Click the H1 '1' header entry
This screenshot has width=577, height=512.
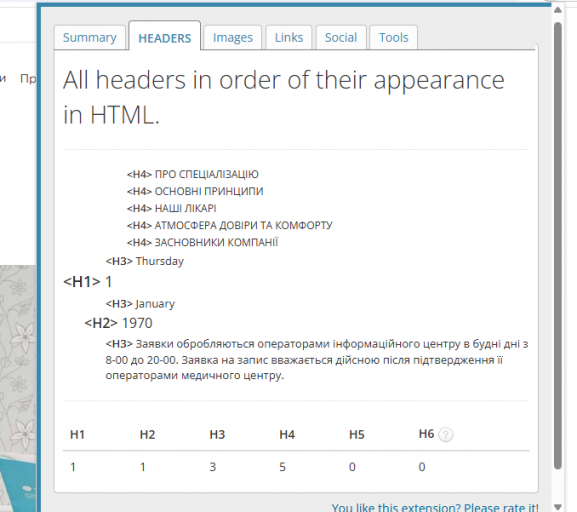[x=88, y=282]
